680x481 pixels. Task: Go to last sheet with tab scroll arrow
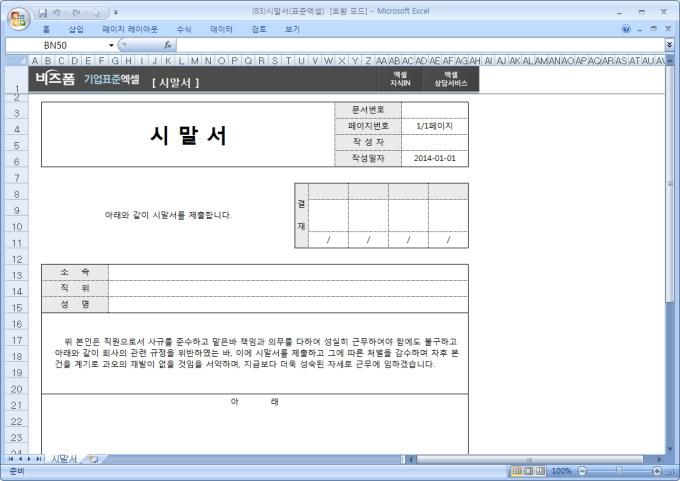point(39,459)
